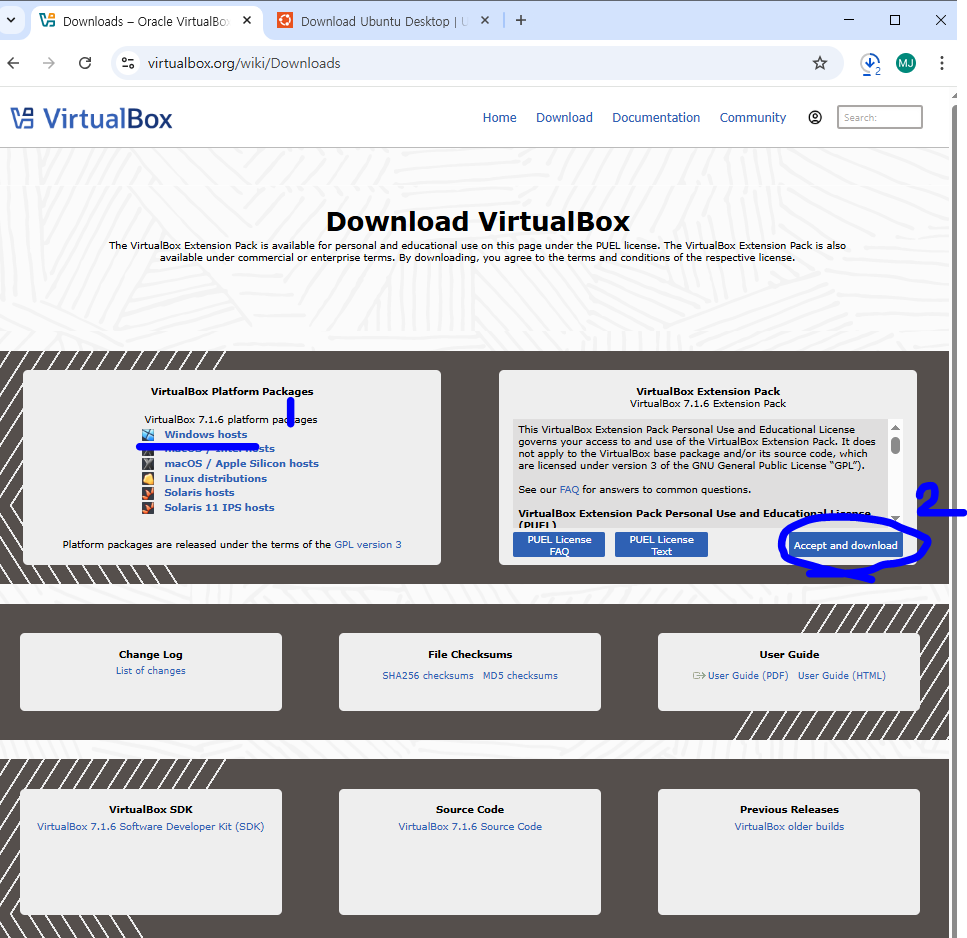Open site information icon in address bar
The width and height of the screenshot is (967, 938).
pos(128,63)
